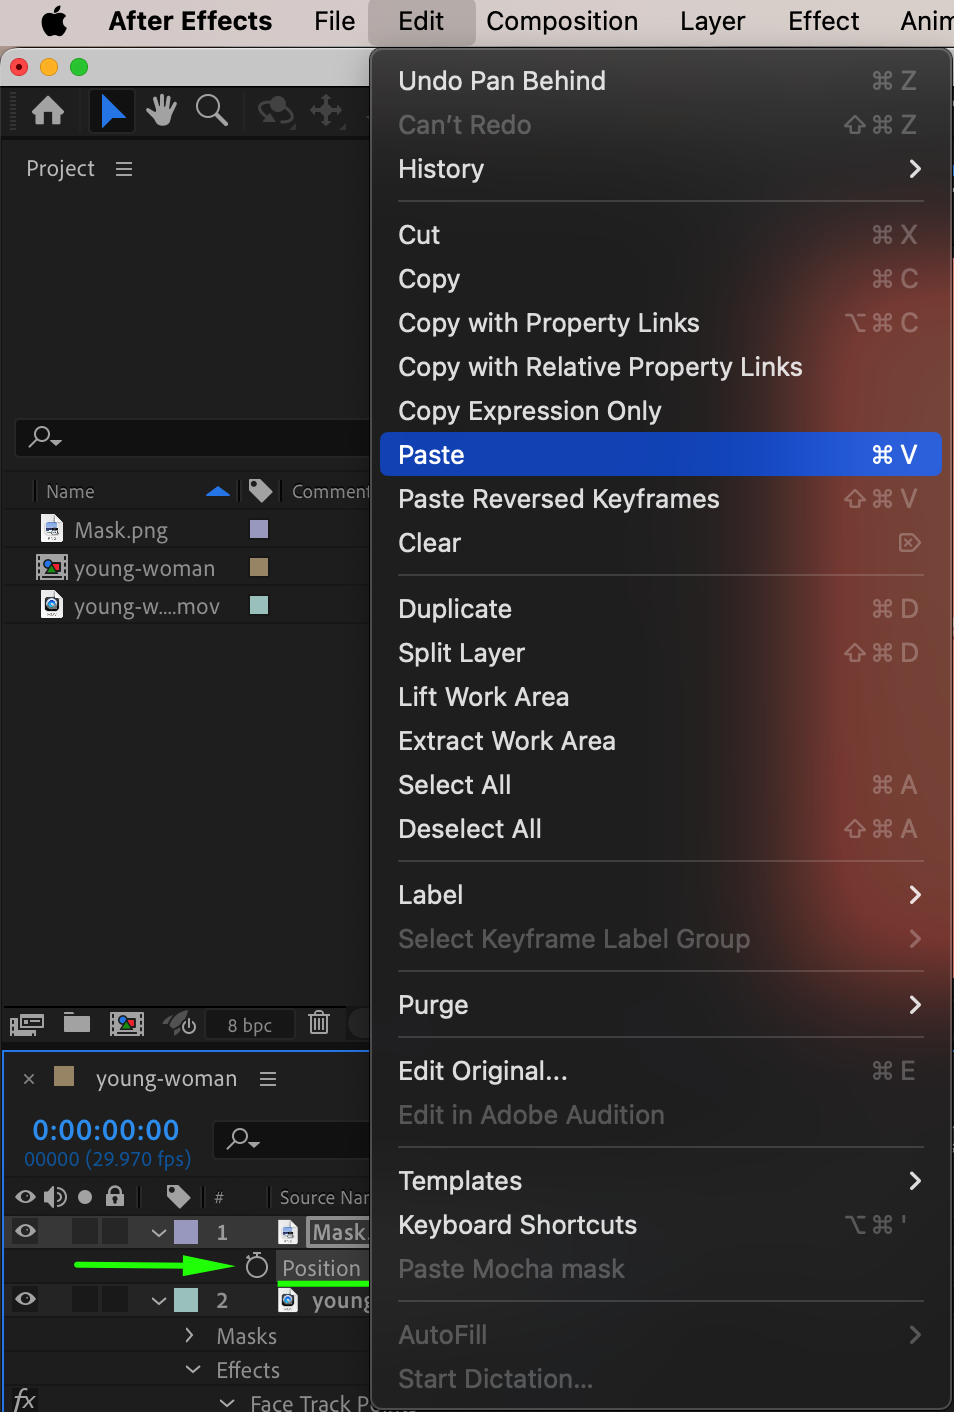The width and height of the screenshot is (954, 1412).
Task: Select the Hand tool in toolbar
Action: tap(161, 110)
